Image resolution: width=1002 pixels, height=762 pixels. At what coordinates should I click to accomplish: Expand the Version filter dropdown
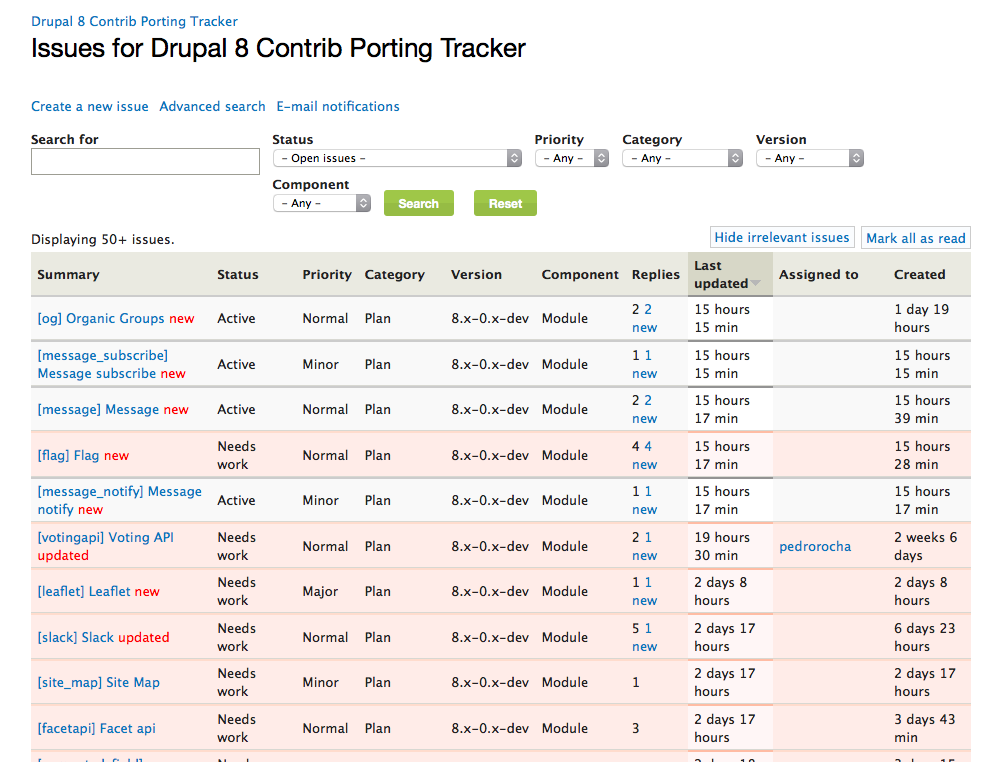click(809, 158)
